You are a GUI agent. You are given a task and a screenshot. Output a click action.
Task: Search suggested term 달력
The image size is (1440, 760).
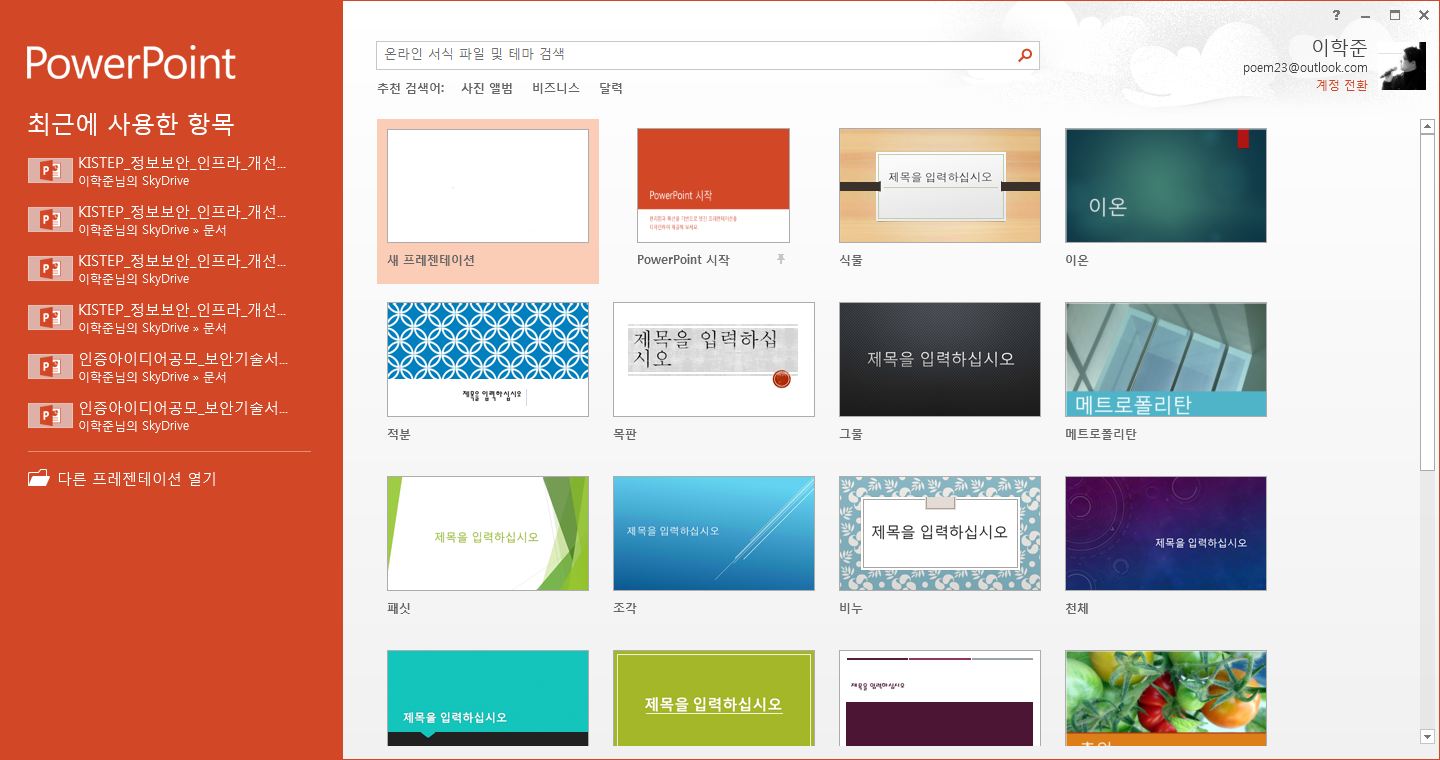[x=611, y=88]
